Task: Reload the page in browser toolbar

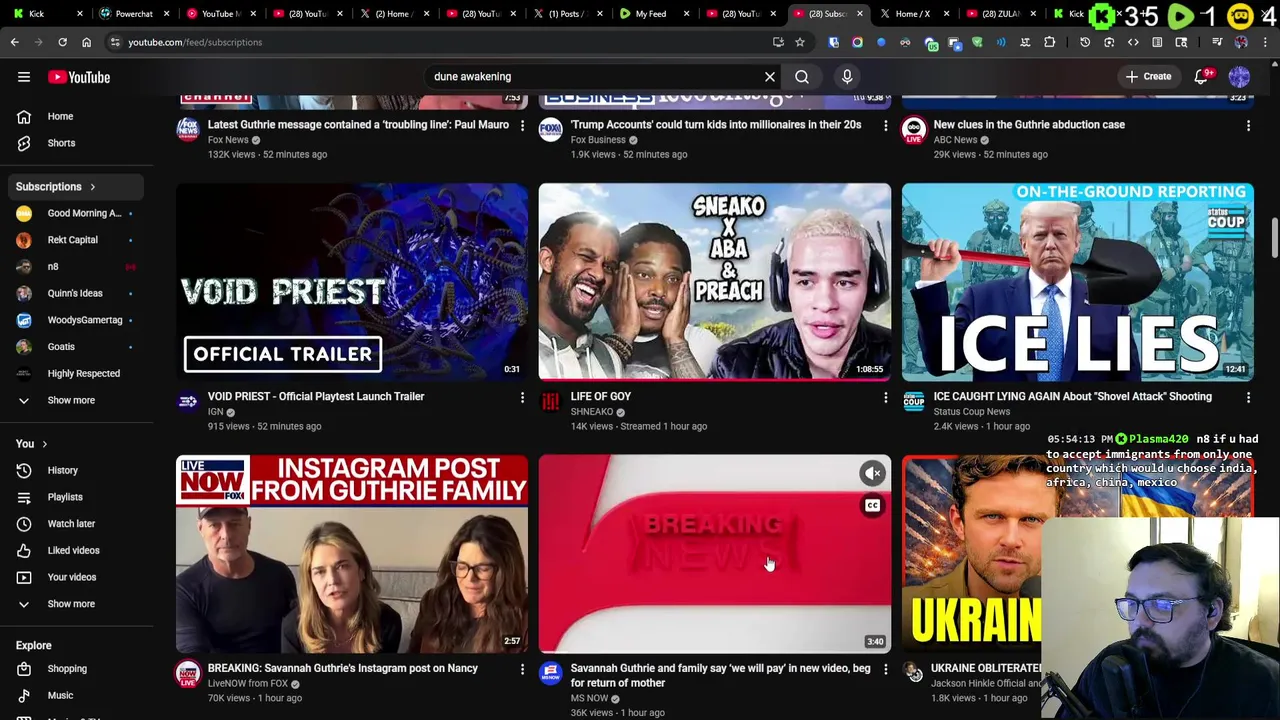Action: [62, 42]
